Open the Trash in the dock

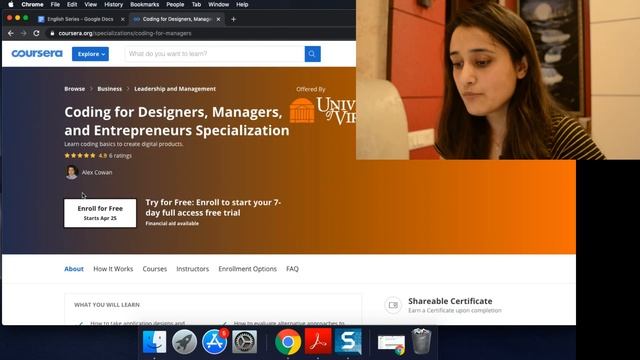421,341
